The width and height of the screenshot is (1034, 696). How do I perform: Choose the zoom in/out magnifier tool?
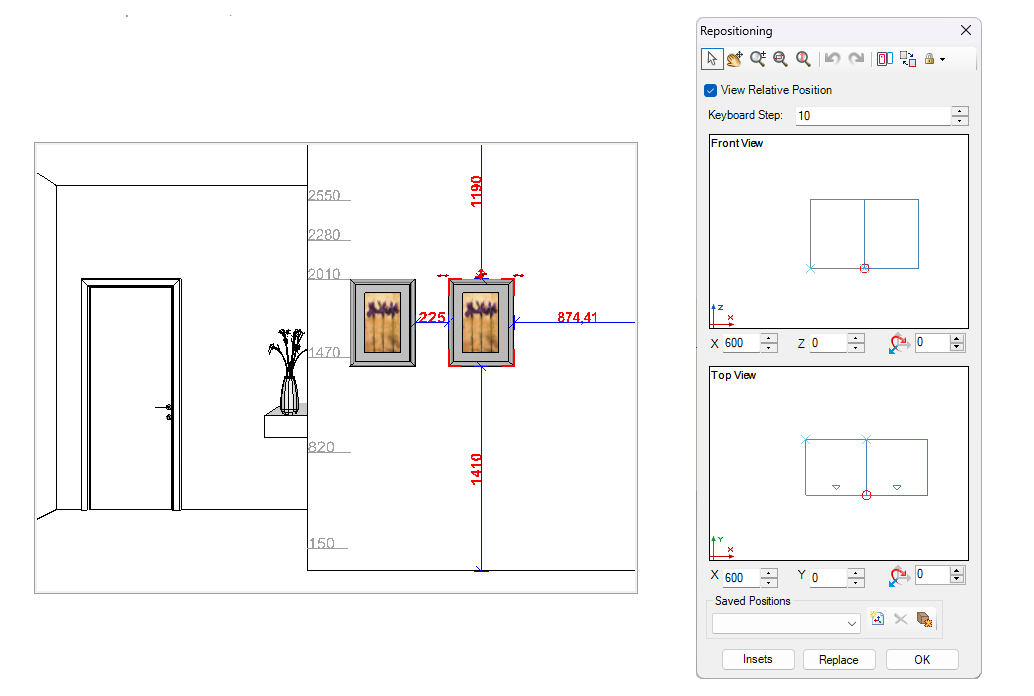coord(758,59)
